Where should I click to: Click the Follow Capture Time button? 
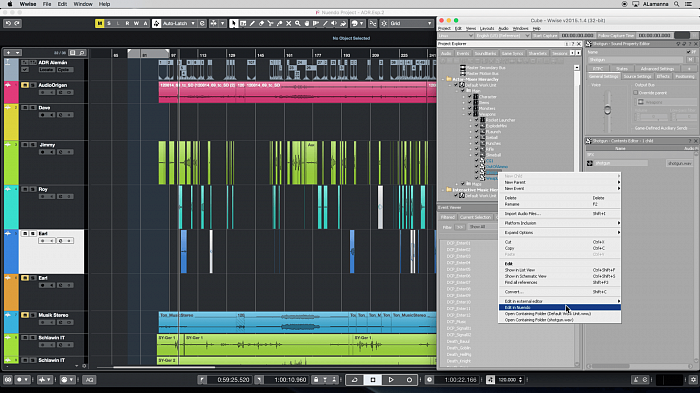pyautogui.click(x=616, y=35)
